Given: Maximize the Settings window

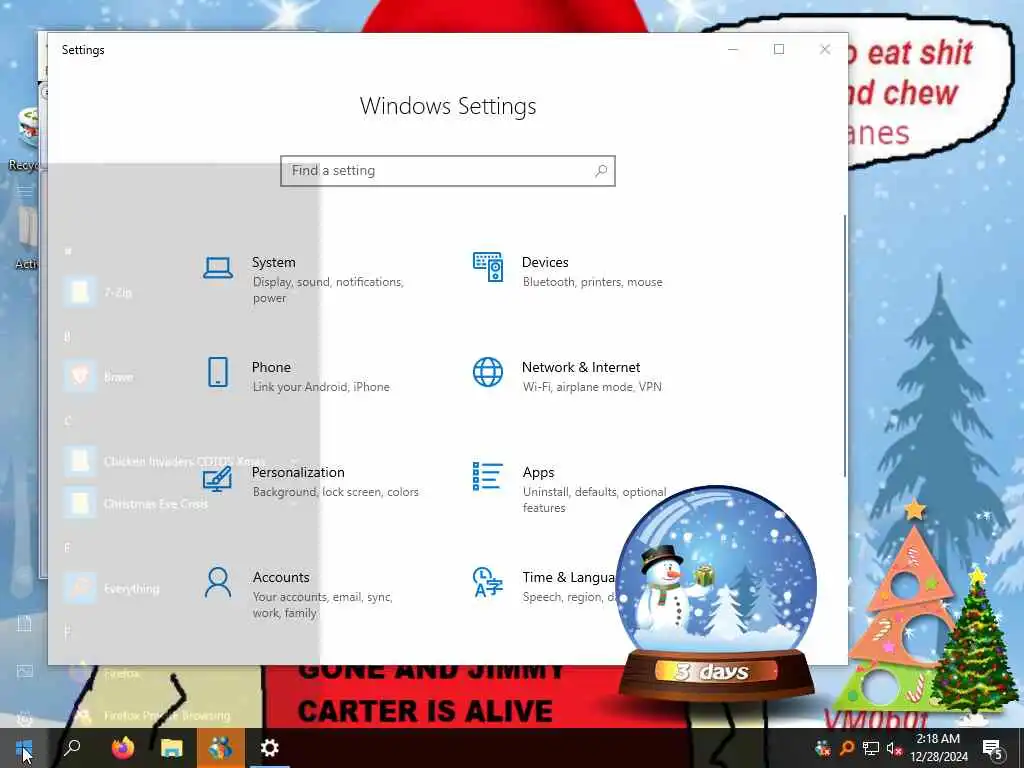Looking at the screenshot, I should point(778,50).
